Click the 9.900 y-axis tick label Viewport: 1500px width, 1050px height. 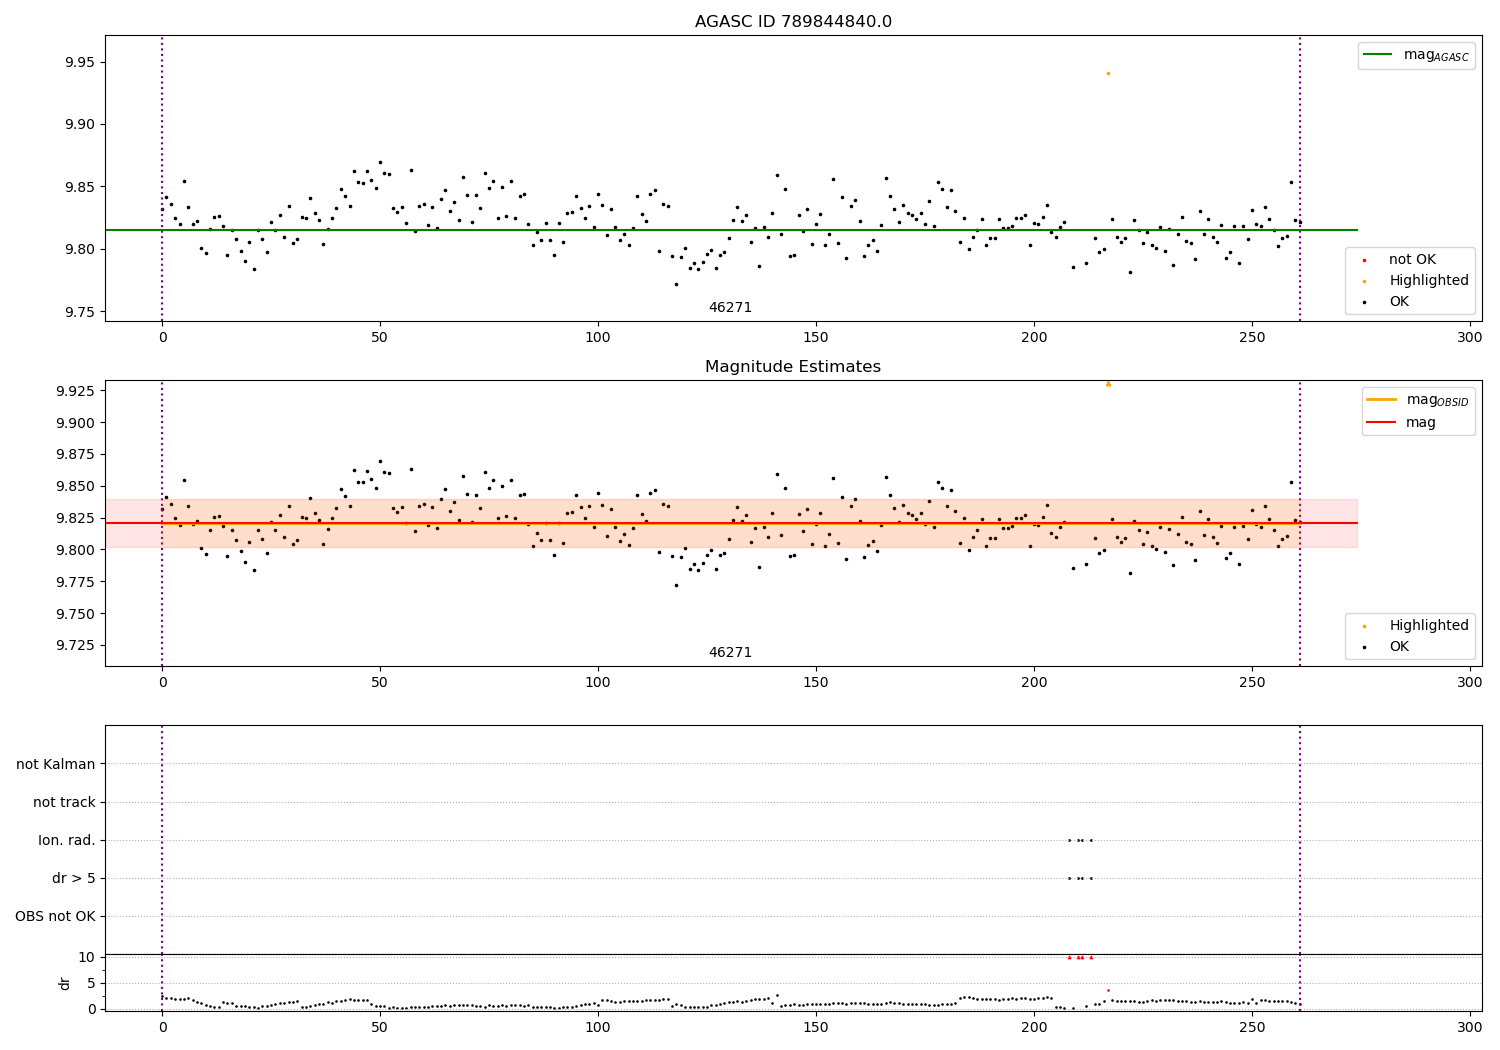75,423
